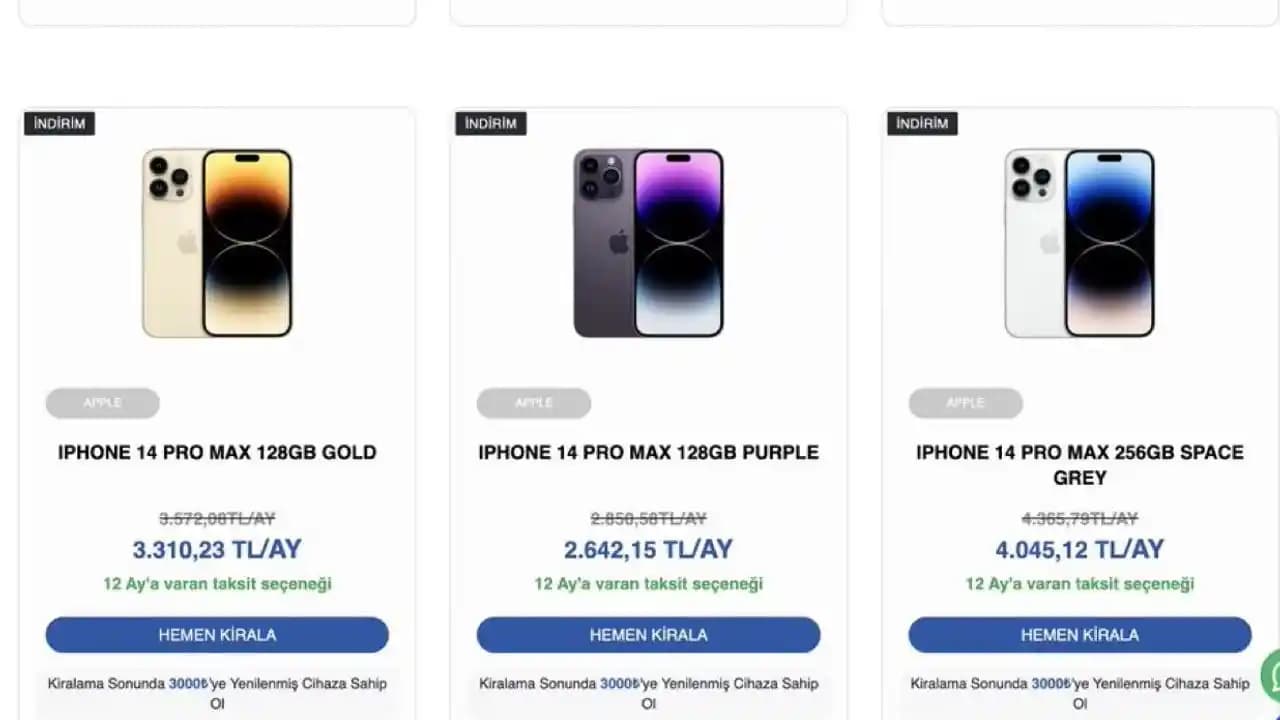Viewport: 1280px width, 720px height.
Task: Click the İNDİRİM badge on the Gold iPhone card
Action: (x=59, y=123)
